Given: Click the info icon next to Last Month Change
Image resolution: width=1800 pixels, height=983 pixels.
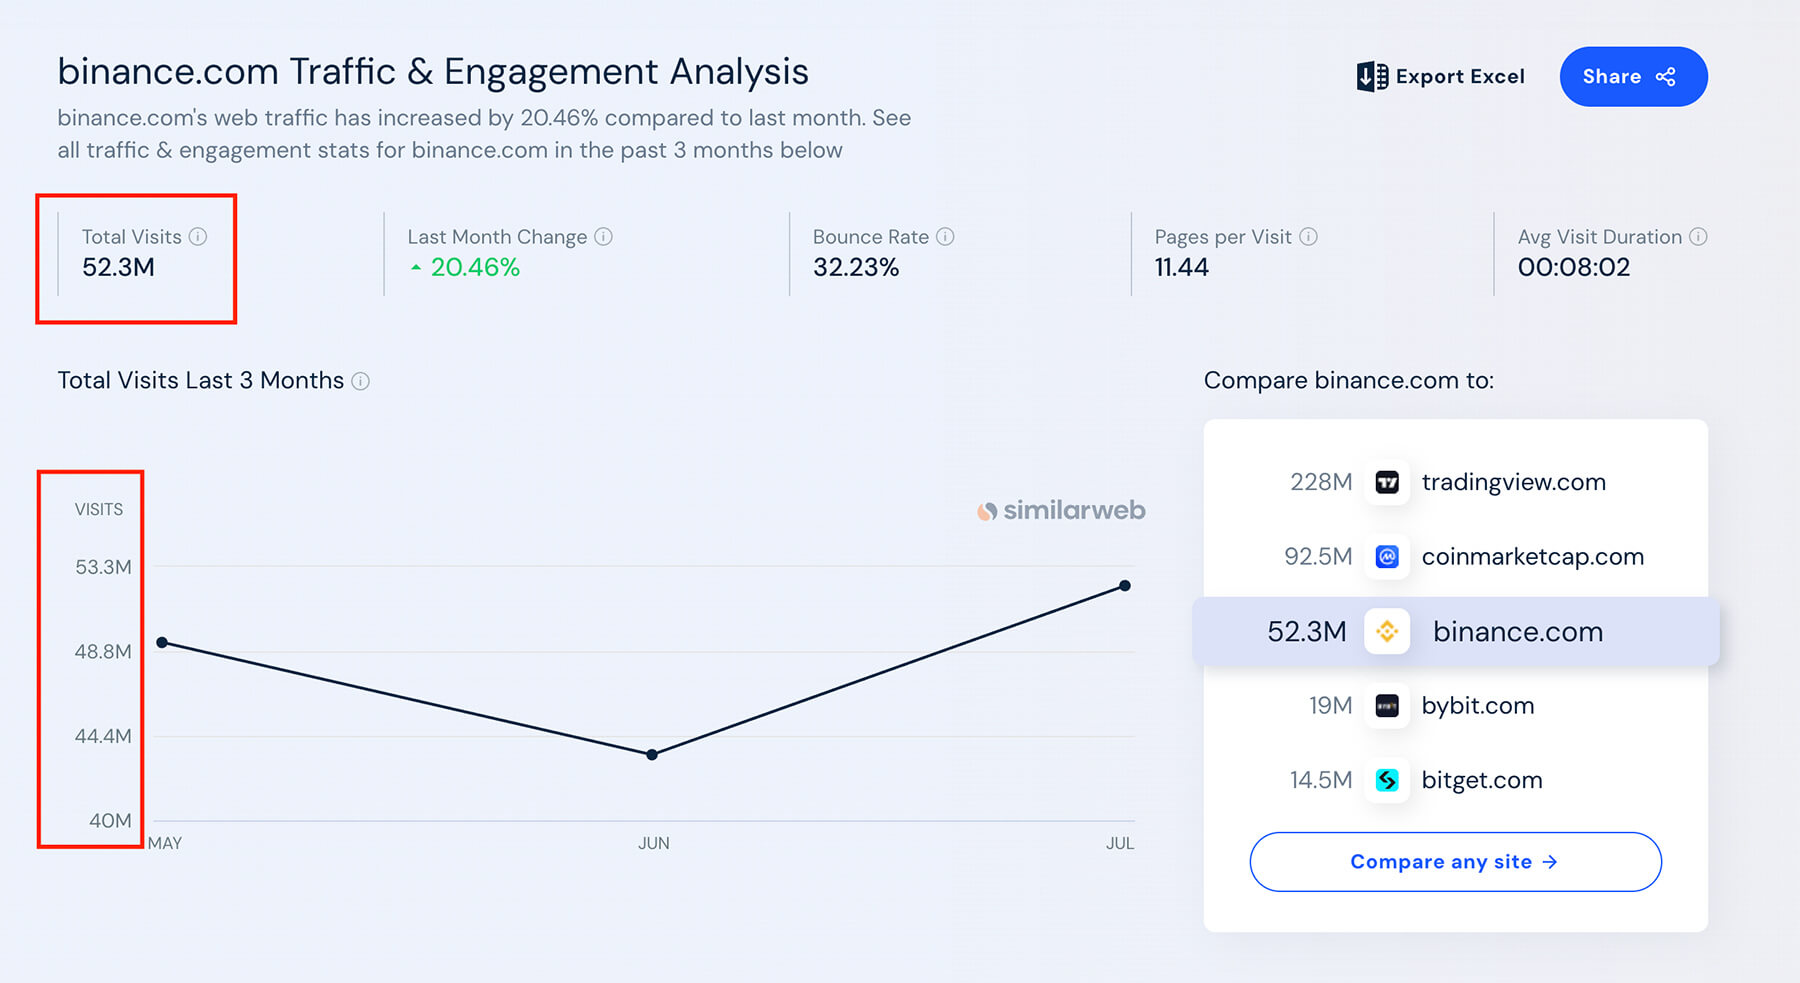Looking at the screenshot, I should [603, 237].
